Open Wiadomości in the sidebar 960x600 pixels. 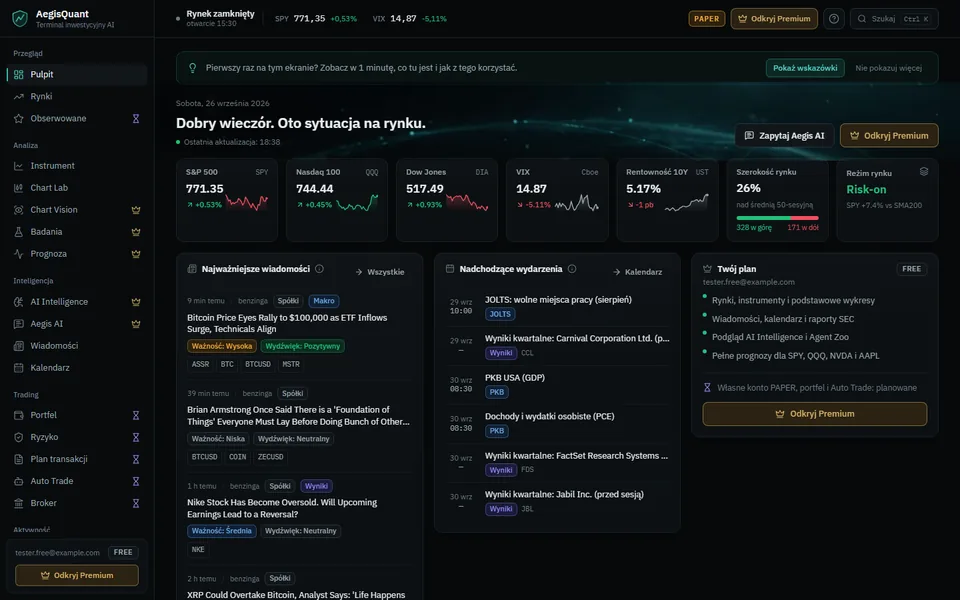click(77, 346)
